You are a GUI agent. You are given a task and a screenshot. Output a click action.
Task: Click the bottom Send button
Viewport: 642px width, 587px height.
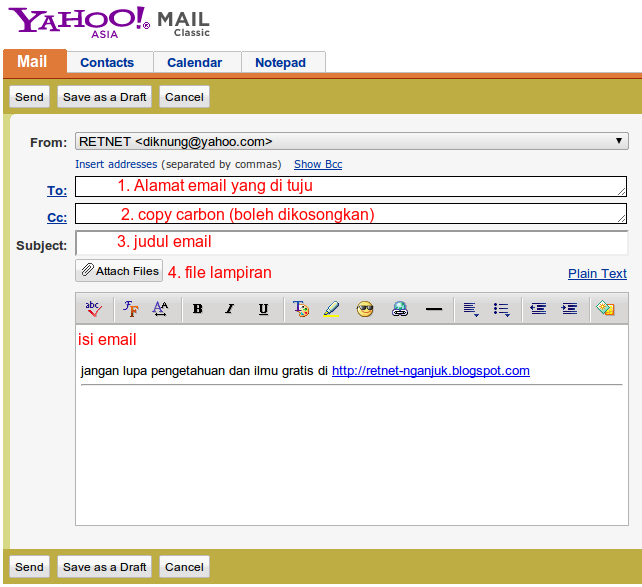(29, 567)
